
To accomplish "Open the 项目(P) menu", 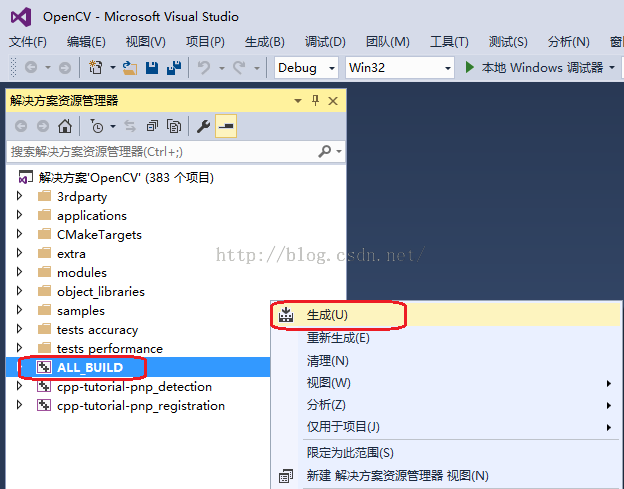I will pos(205,42).
